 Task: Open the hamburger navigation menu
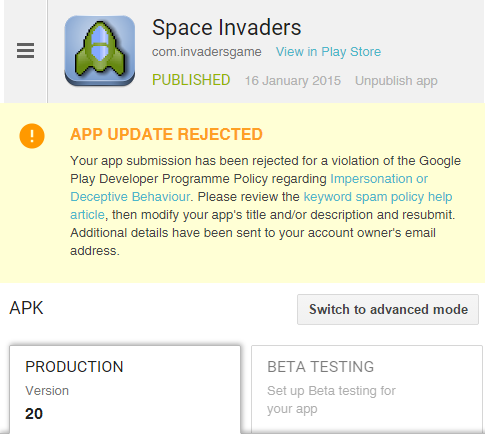click(25, 51)
